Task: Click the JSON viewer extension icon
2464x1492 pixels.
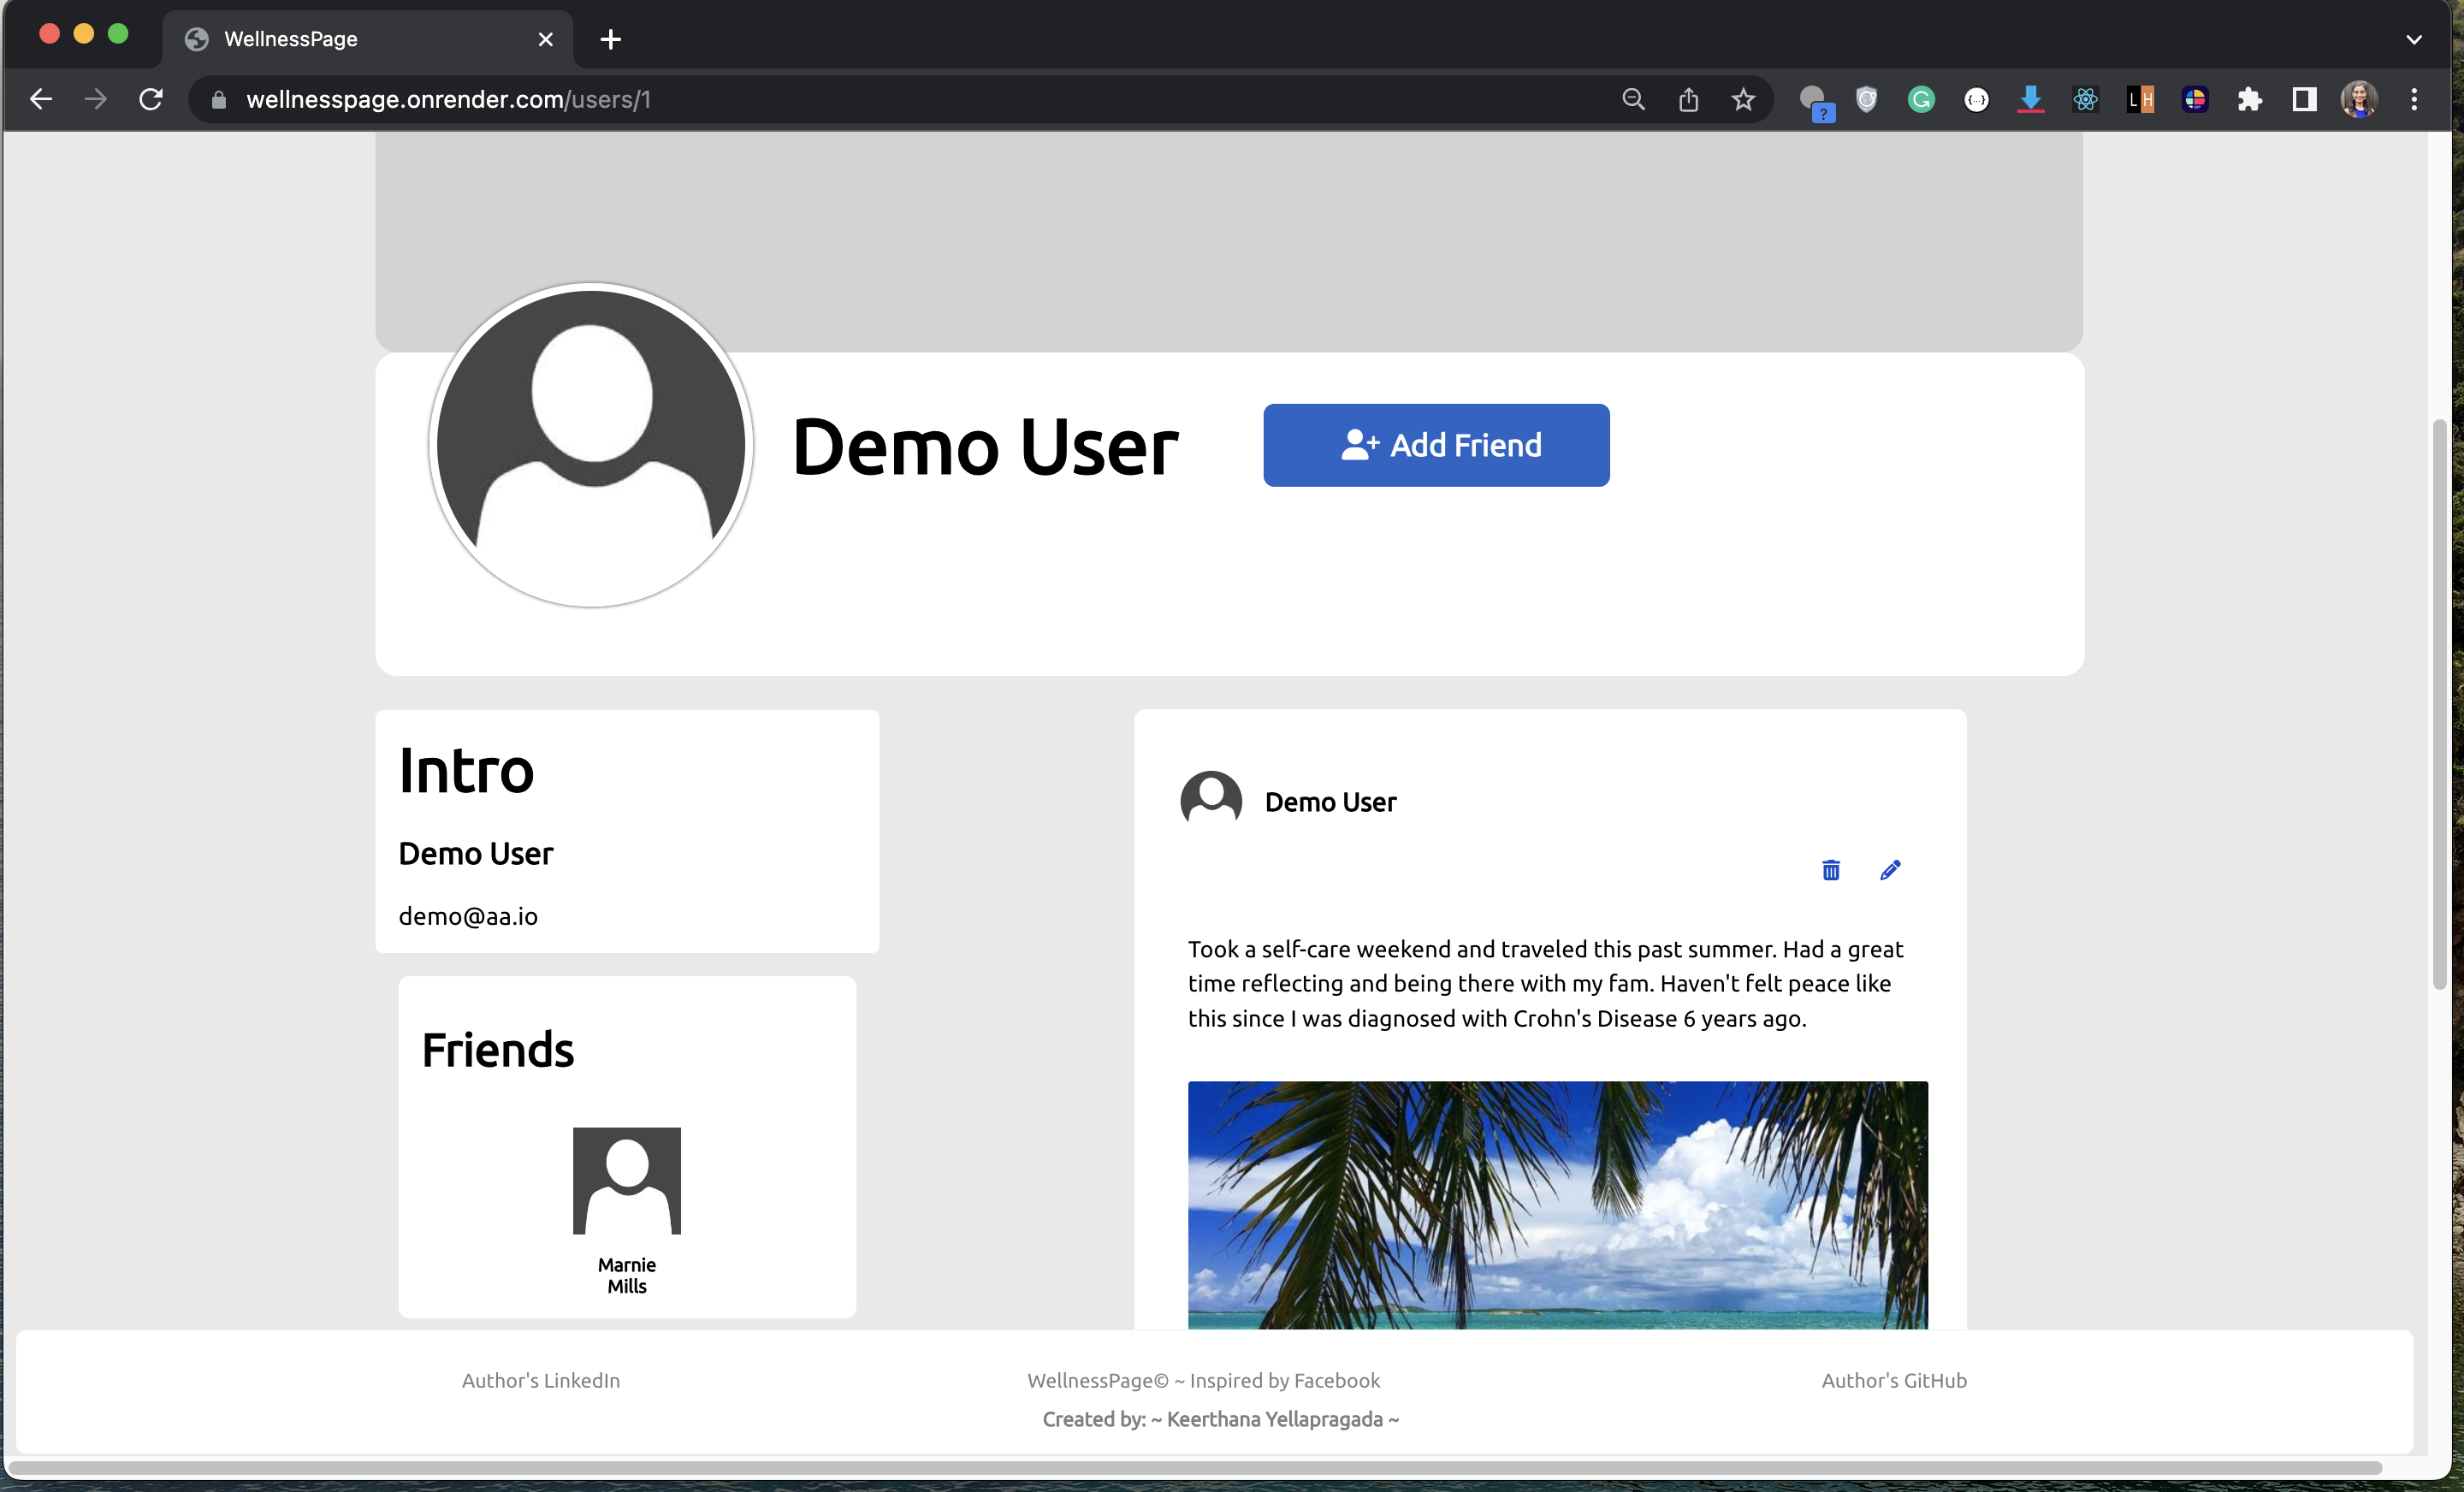Action: coord(1976,99)
